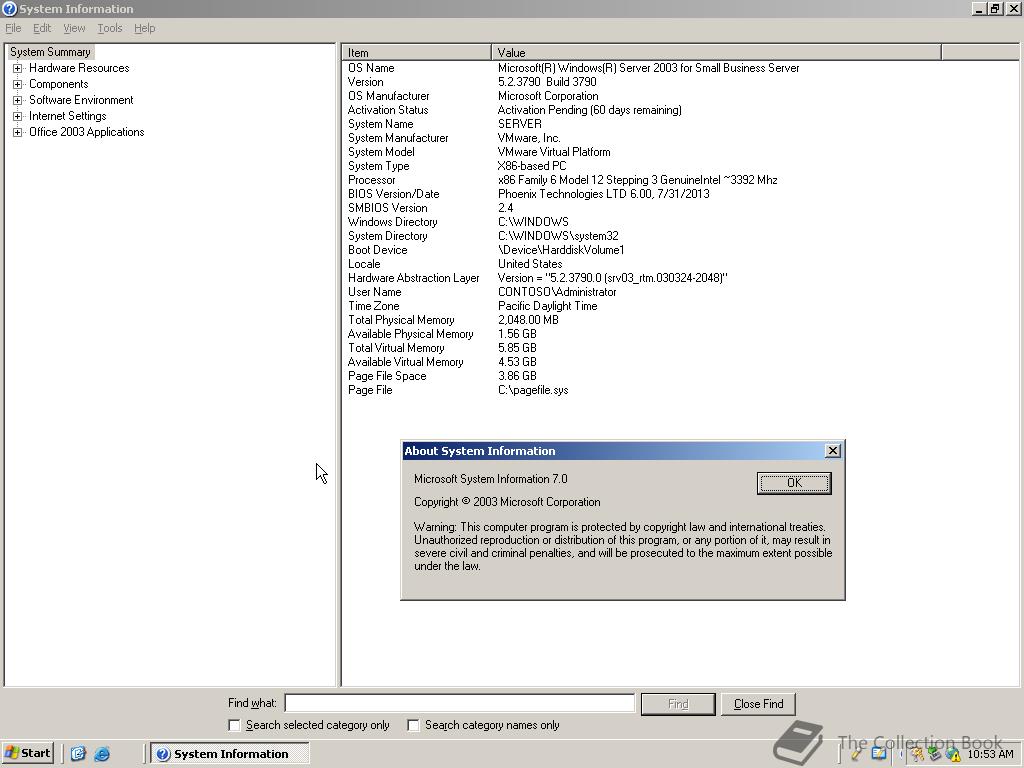This screenshot has height=768, width=1024.
Task: Click the System Information taskbar button
Action: (229, 754)
